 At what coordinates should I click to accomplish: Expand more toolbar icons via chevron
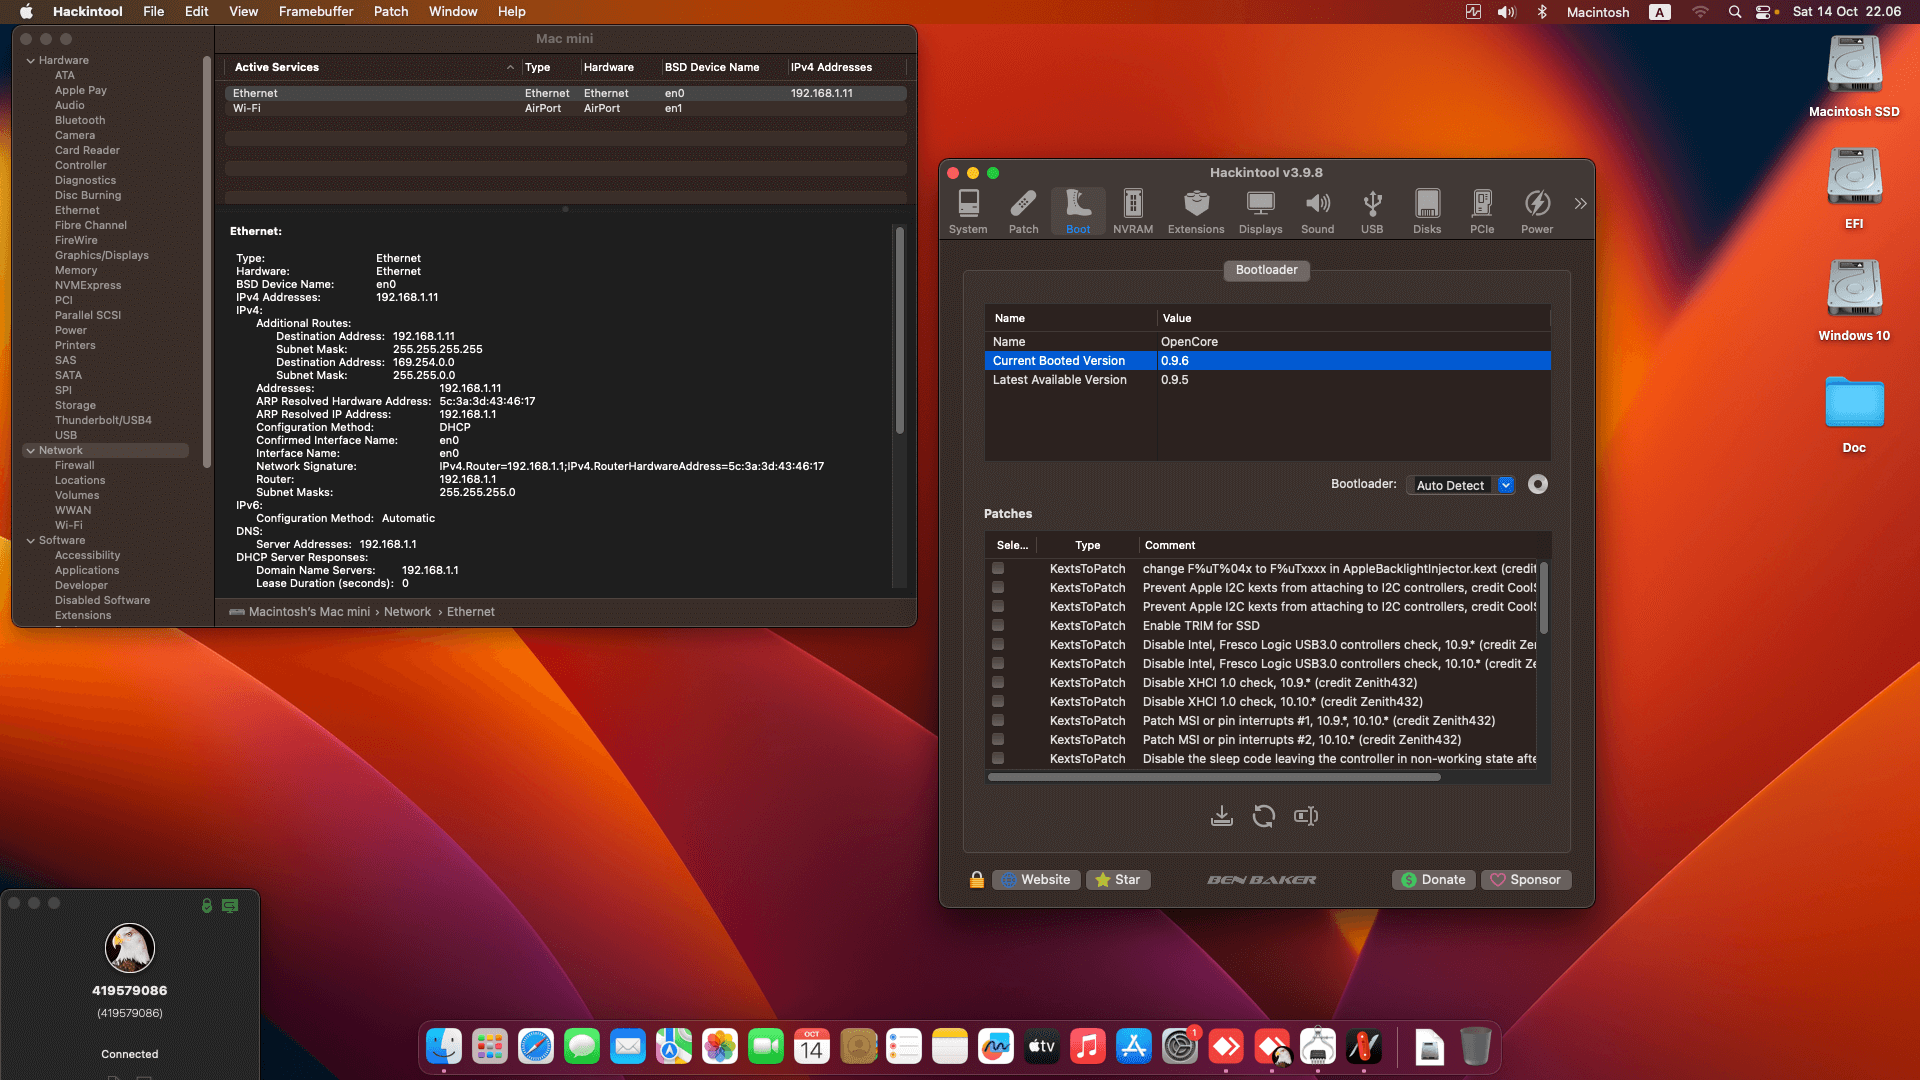(x=1580, y=203)
